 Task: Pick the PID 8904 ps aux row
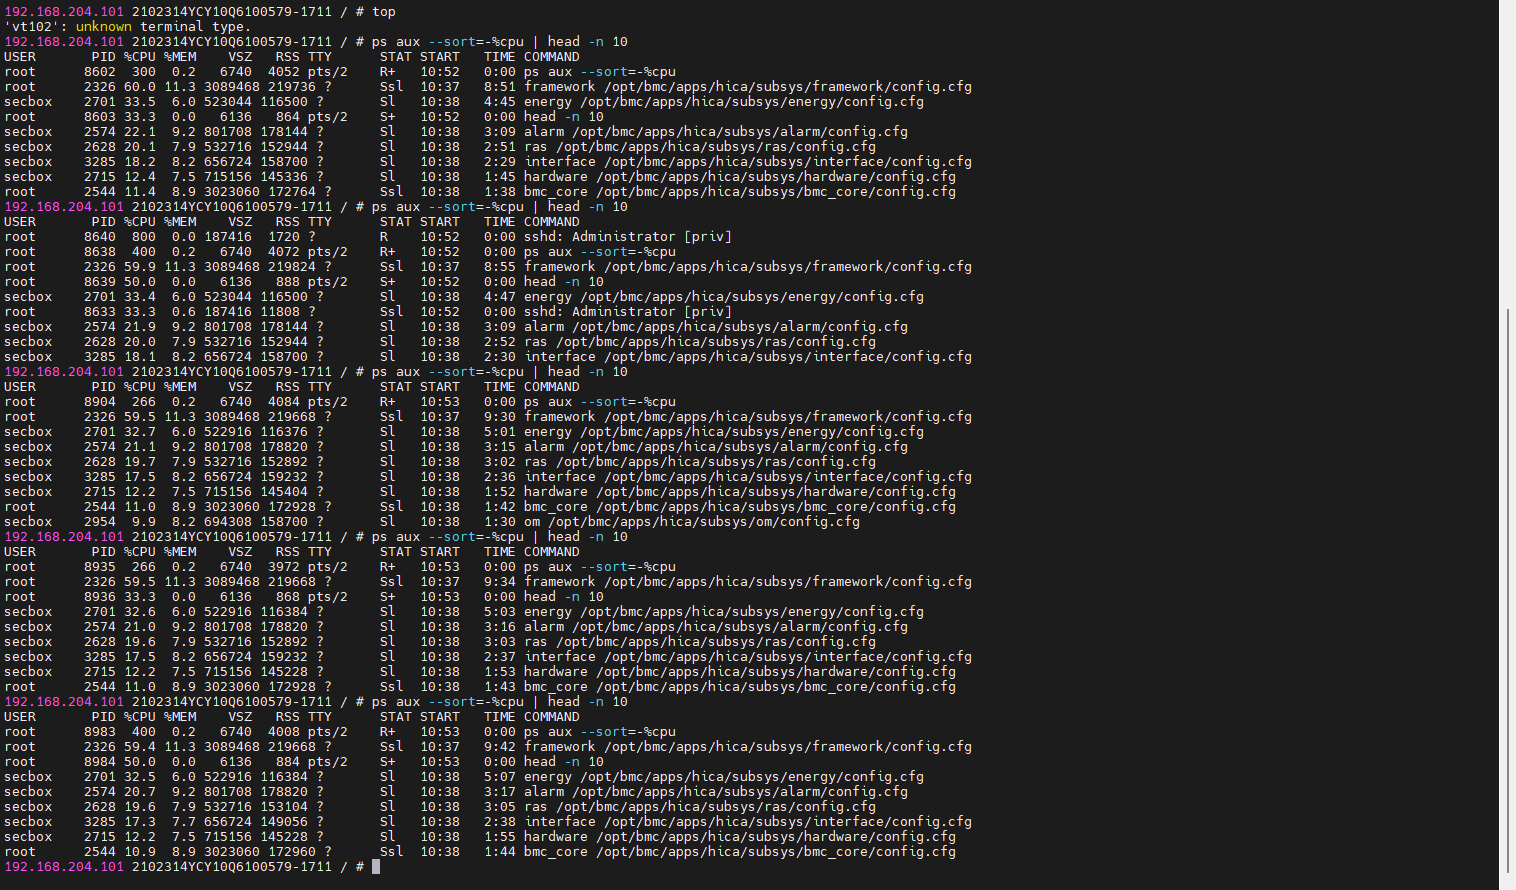click(340, 402)
